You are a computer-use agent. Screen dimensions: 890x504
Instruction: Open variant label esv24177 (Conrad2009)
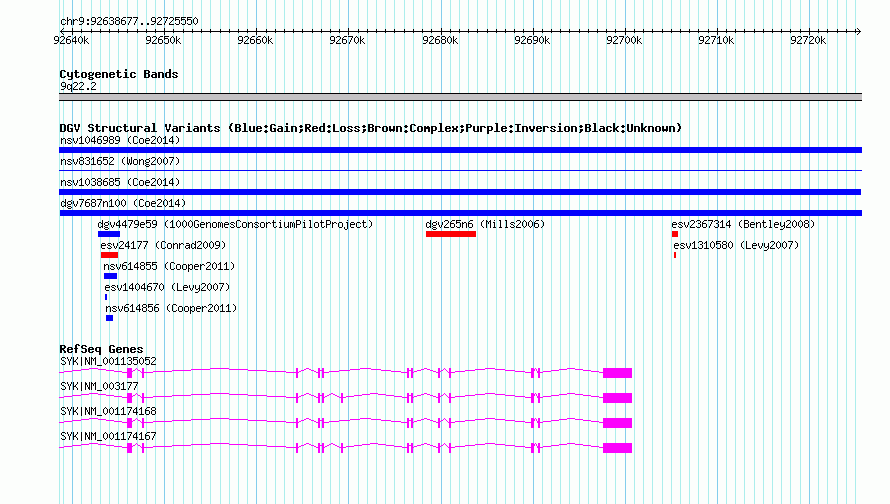click(163, 245)
